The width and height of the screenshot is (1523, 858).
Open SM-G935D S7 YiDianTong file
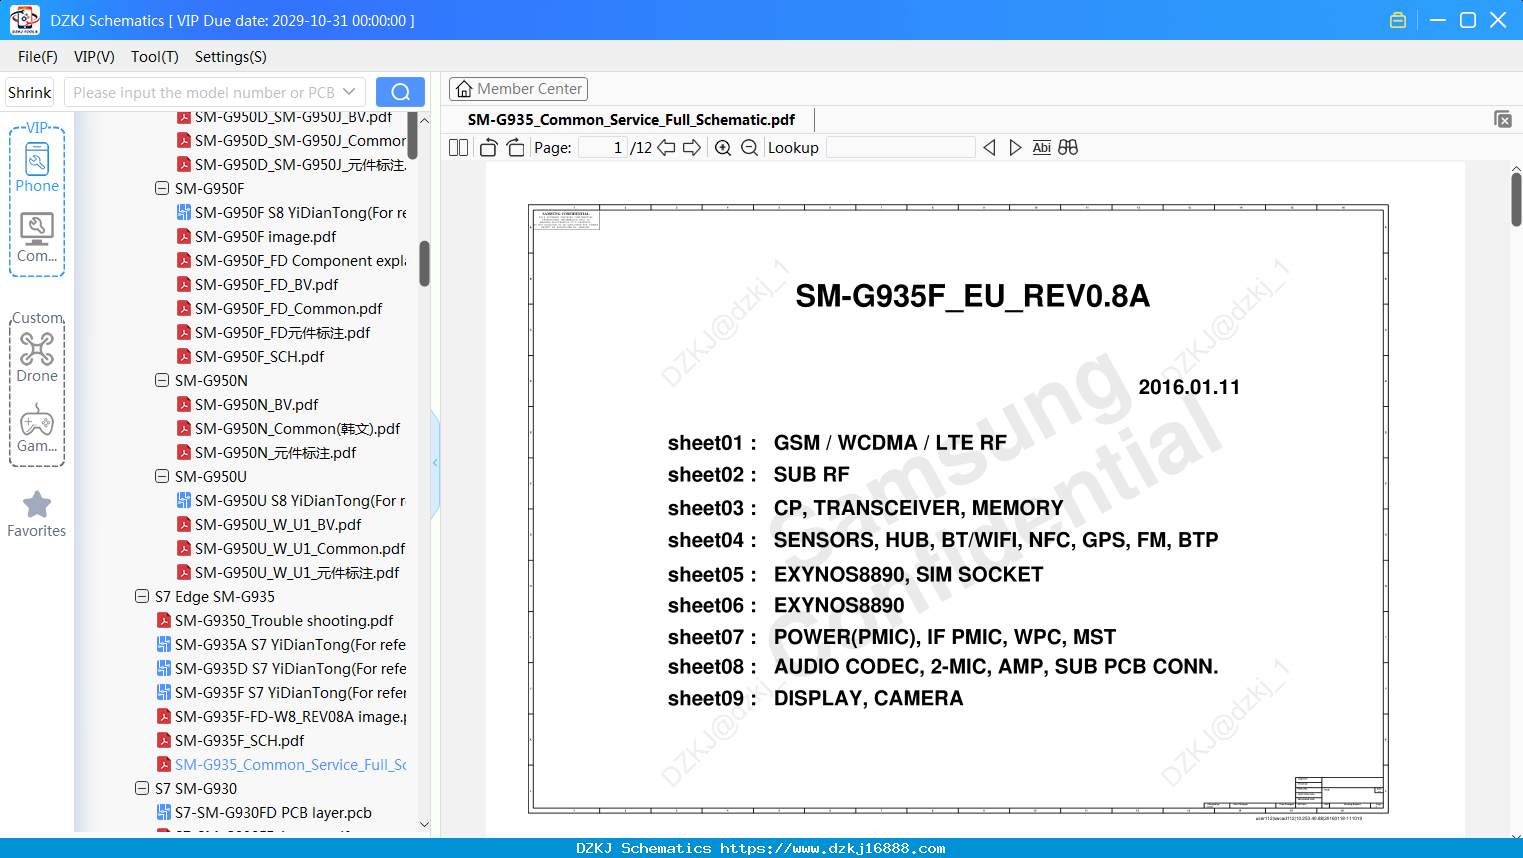(290, 668)
